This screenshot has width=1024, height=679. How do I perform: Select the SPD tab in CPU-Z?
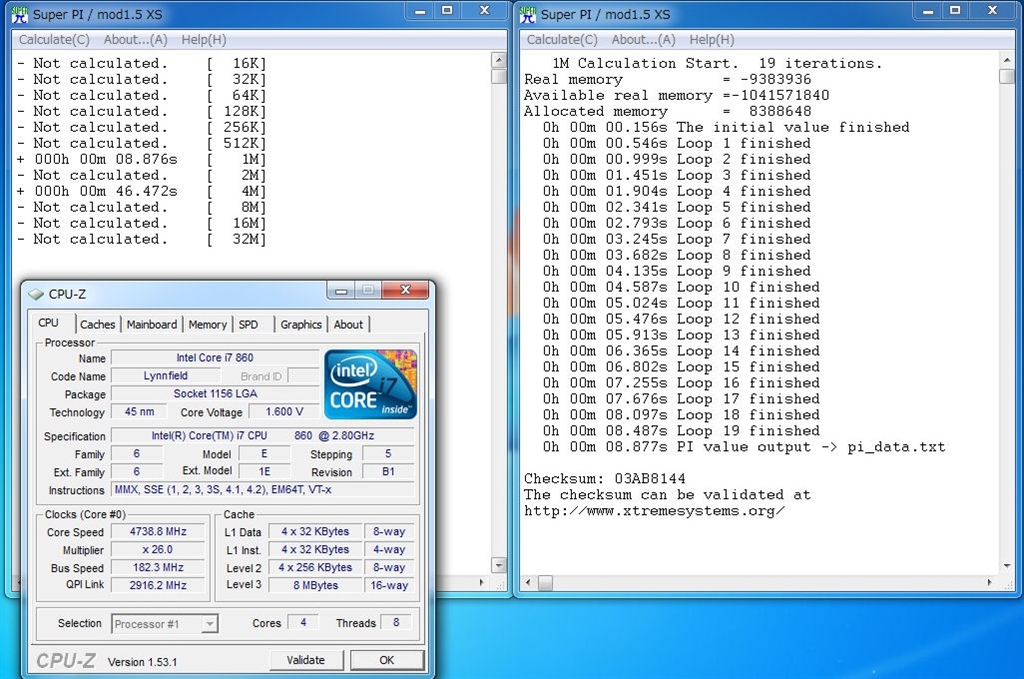click(248, 324)
